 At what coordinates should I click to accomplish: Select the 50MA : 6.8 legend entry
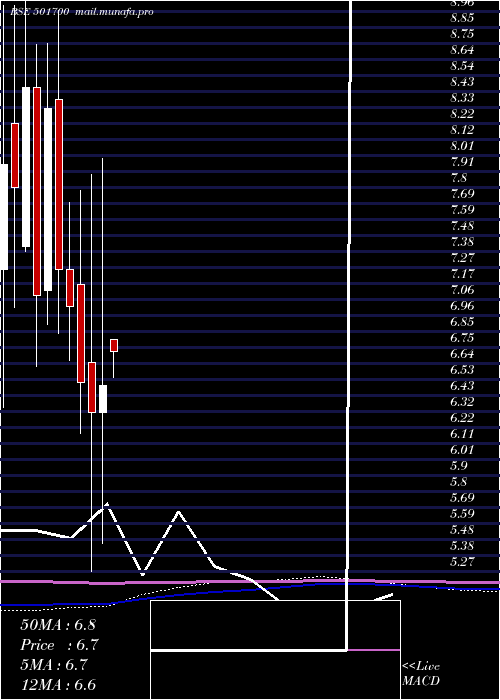coord(58,625)
